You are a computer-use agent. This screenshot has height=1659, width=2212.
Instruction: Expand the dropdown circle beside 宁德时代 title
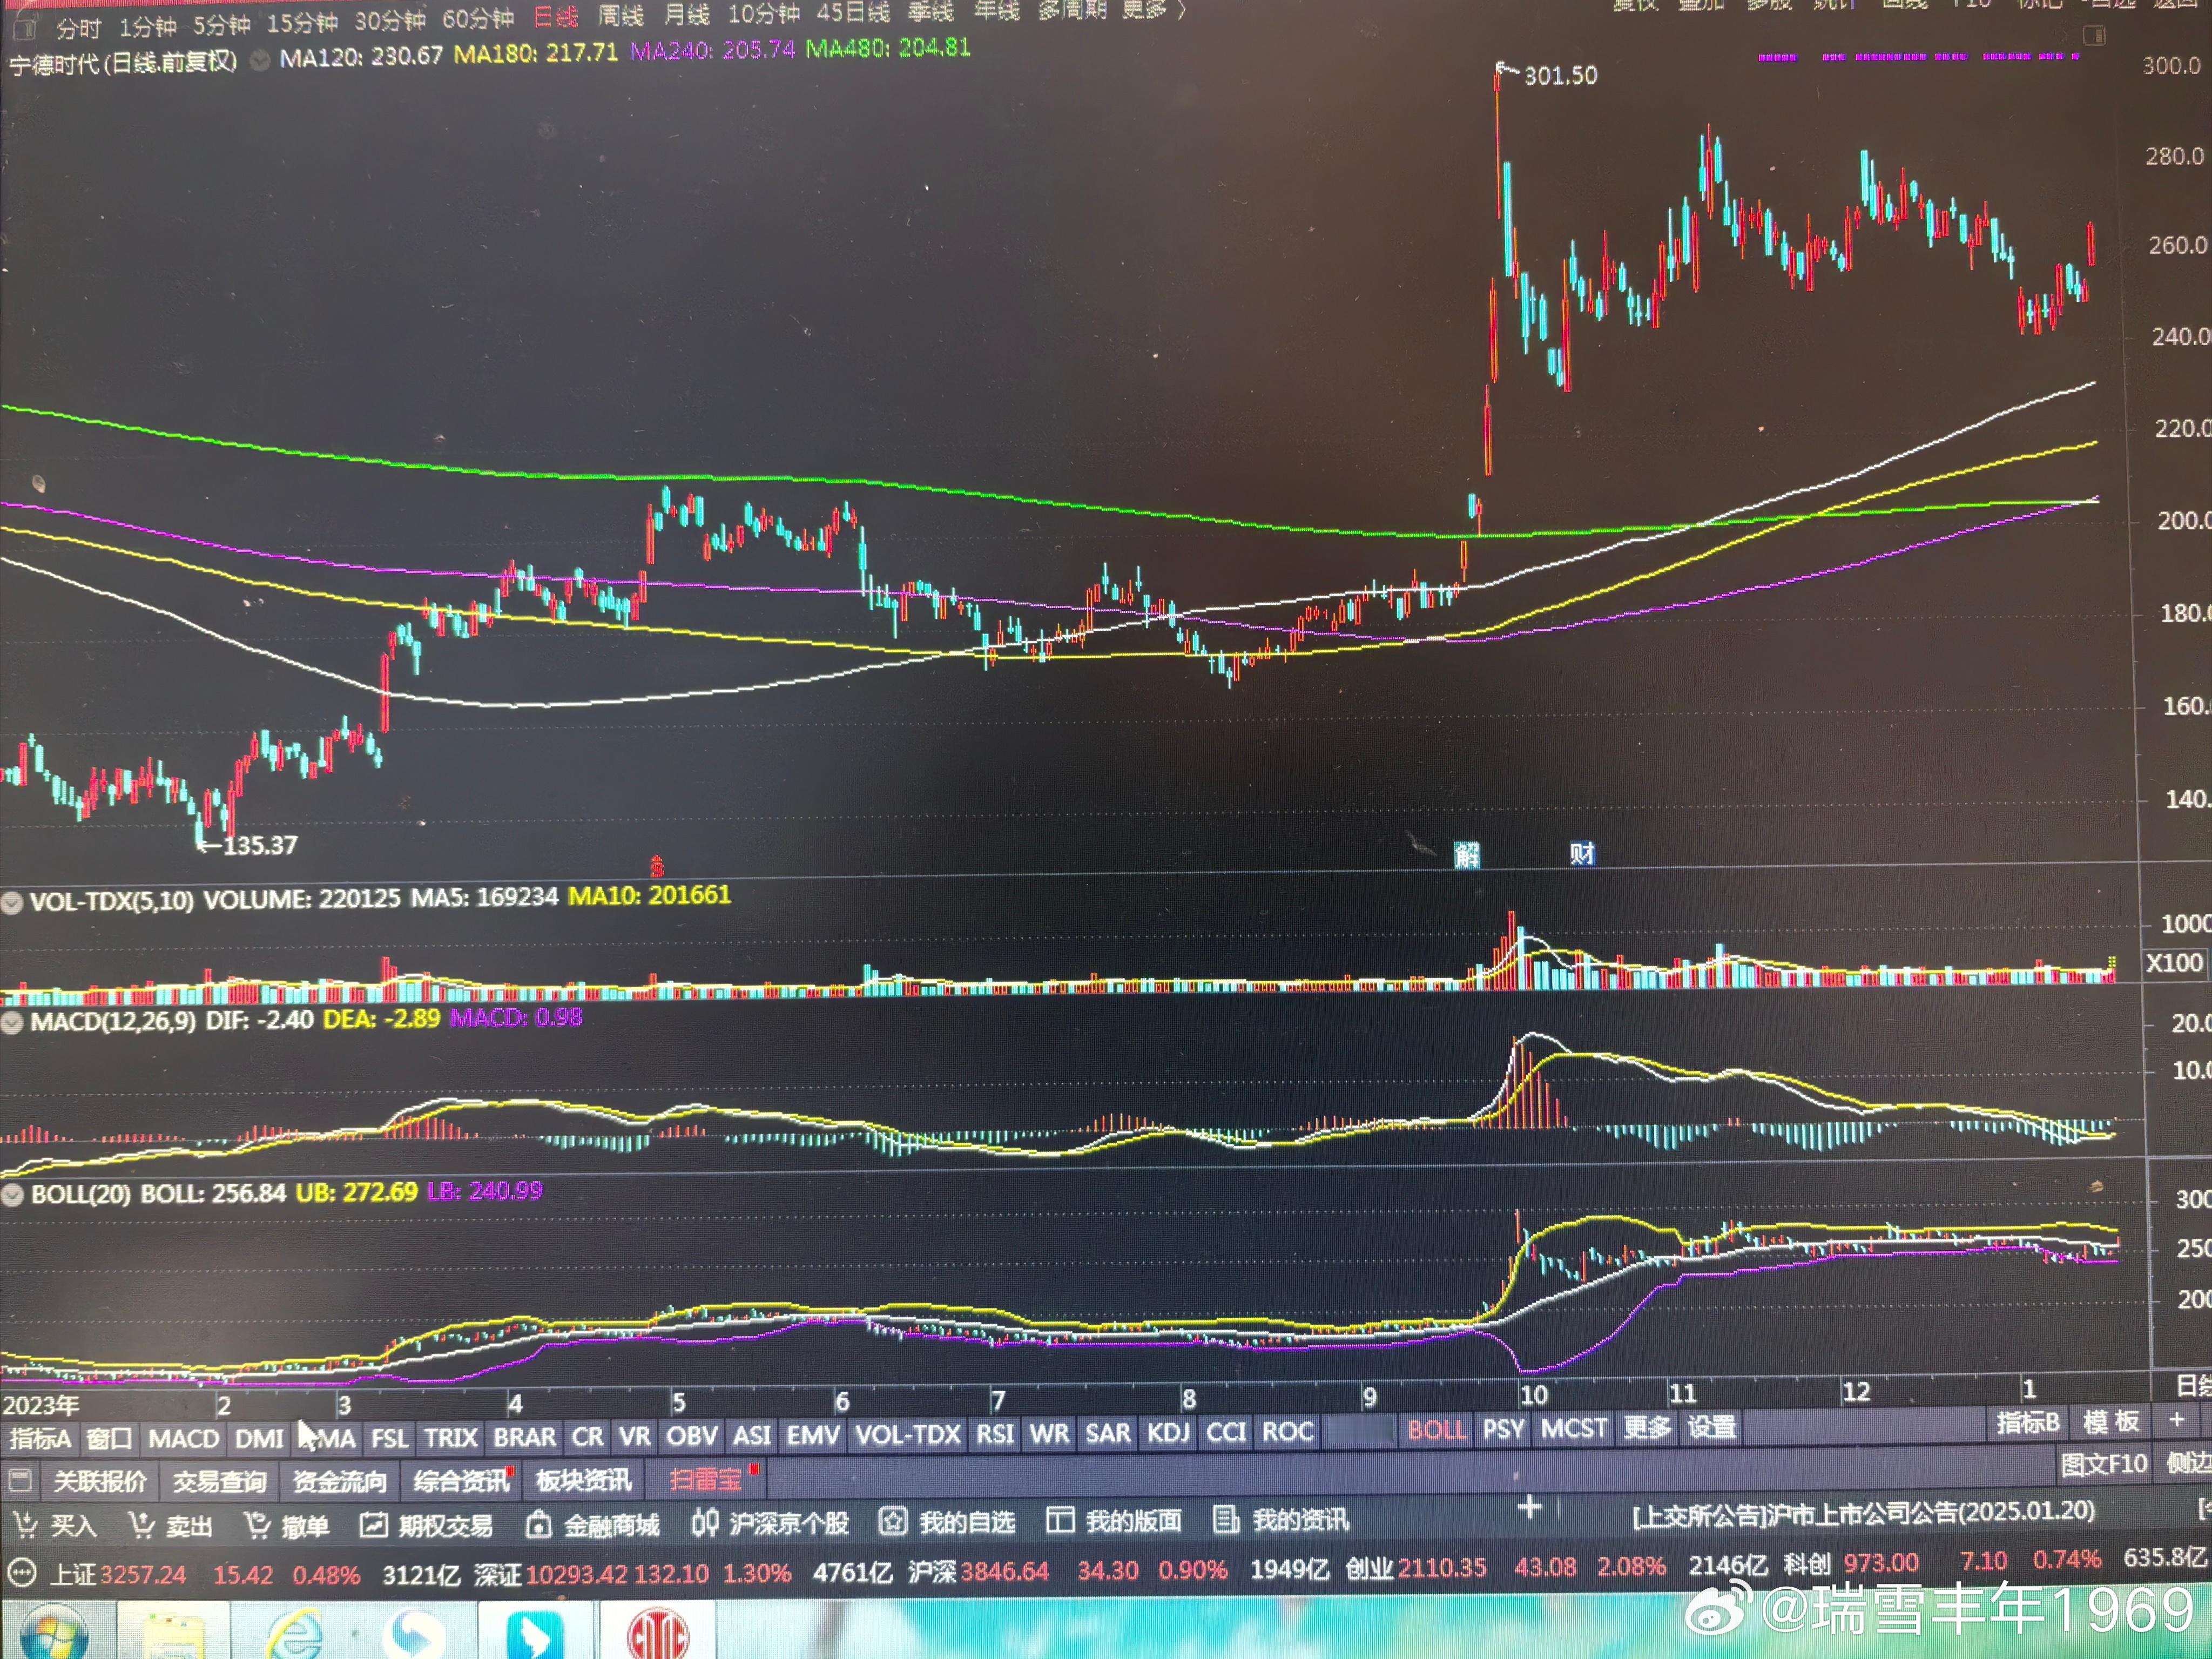[x=259, y=60]
